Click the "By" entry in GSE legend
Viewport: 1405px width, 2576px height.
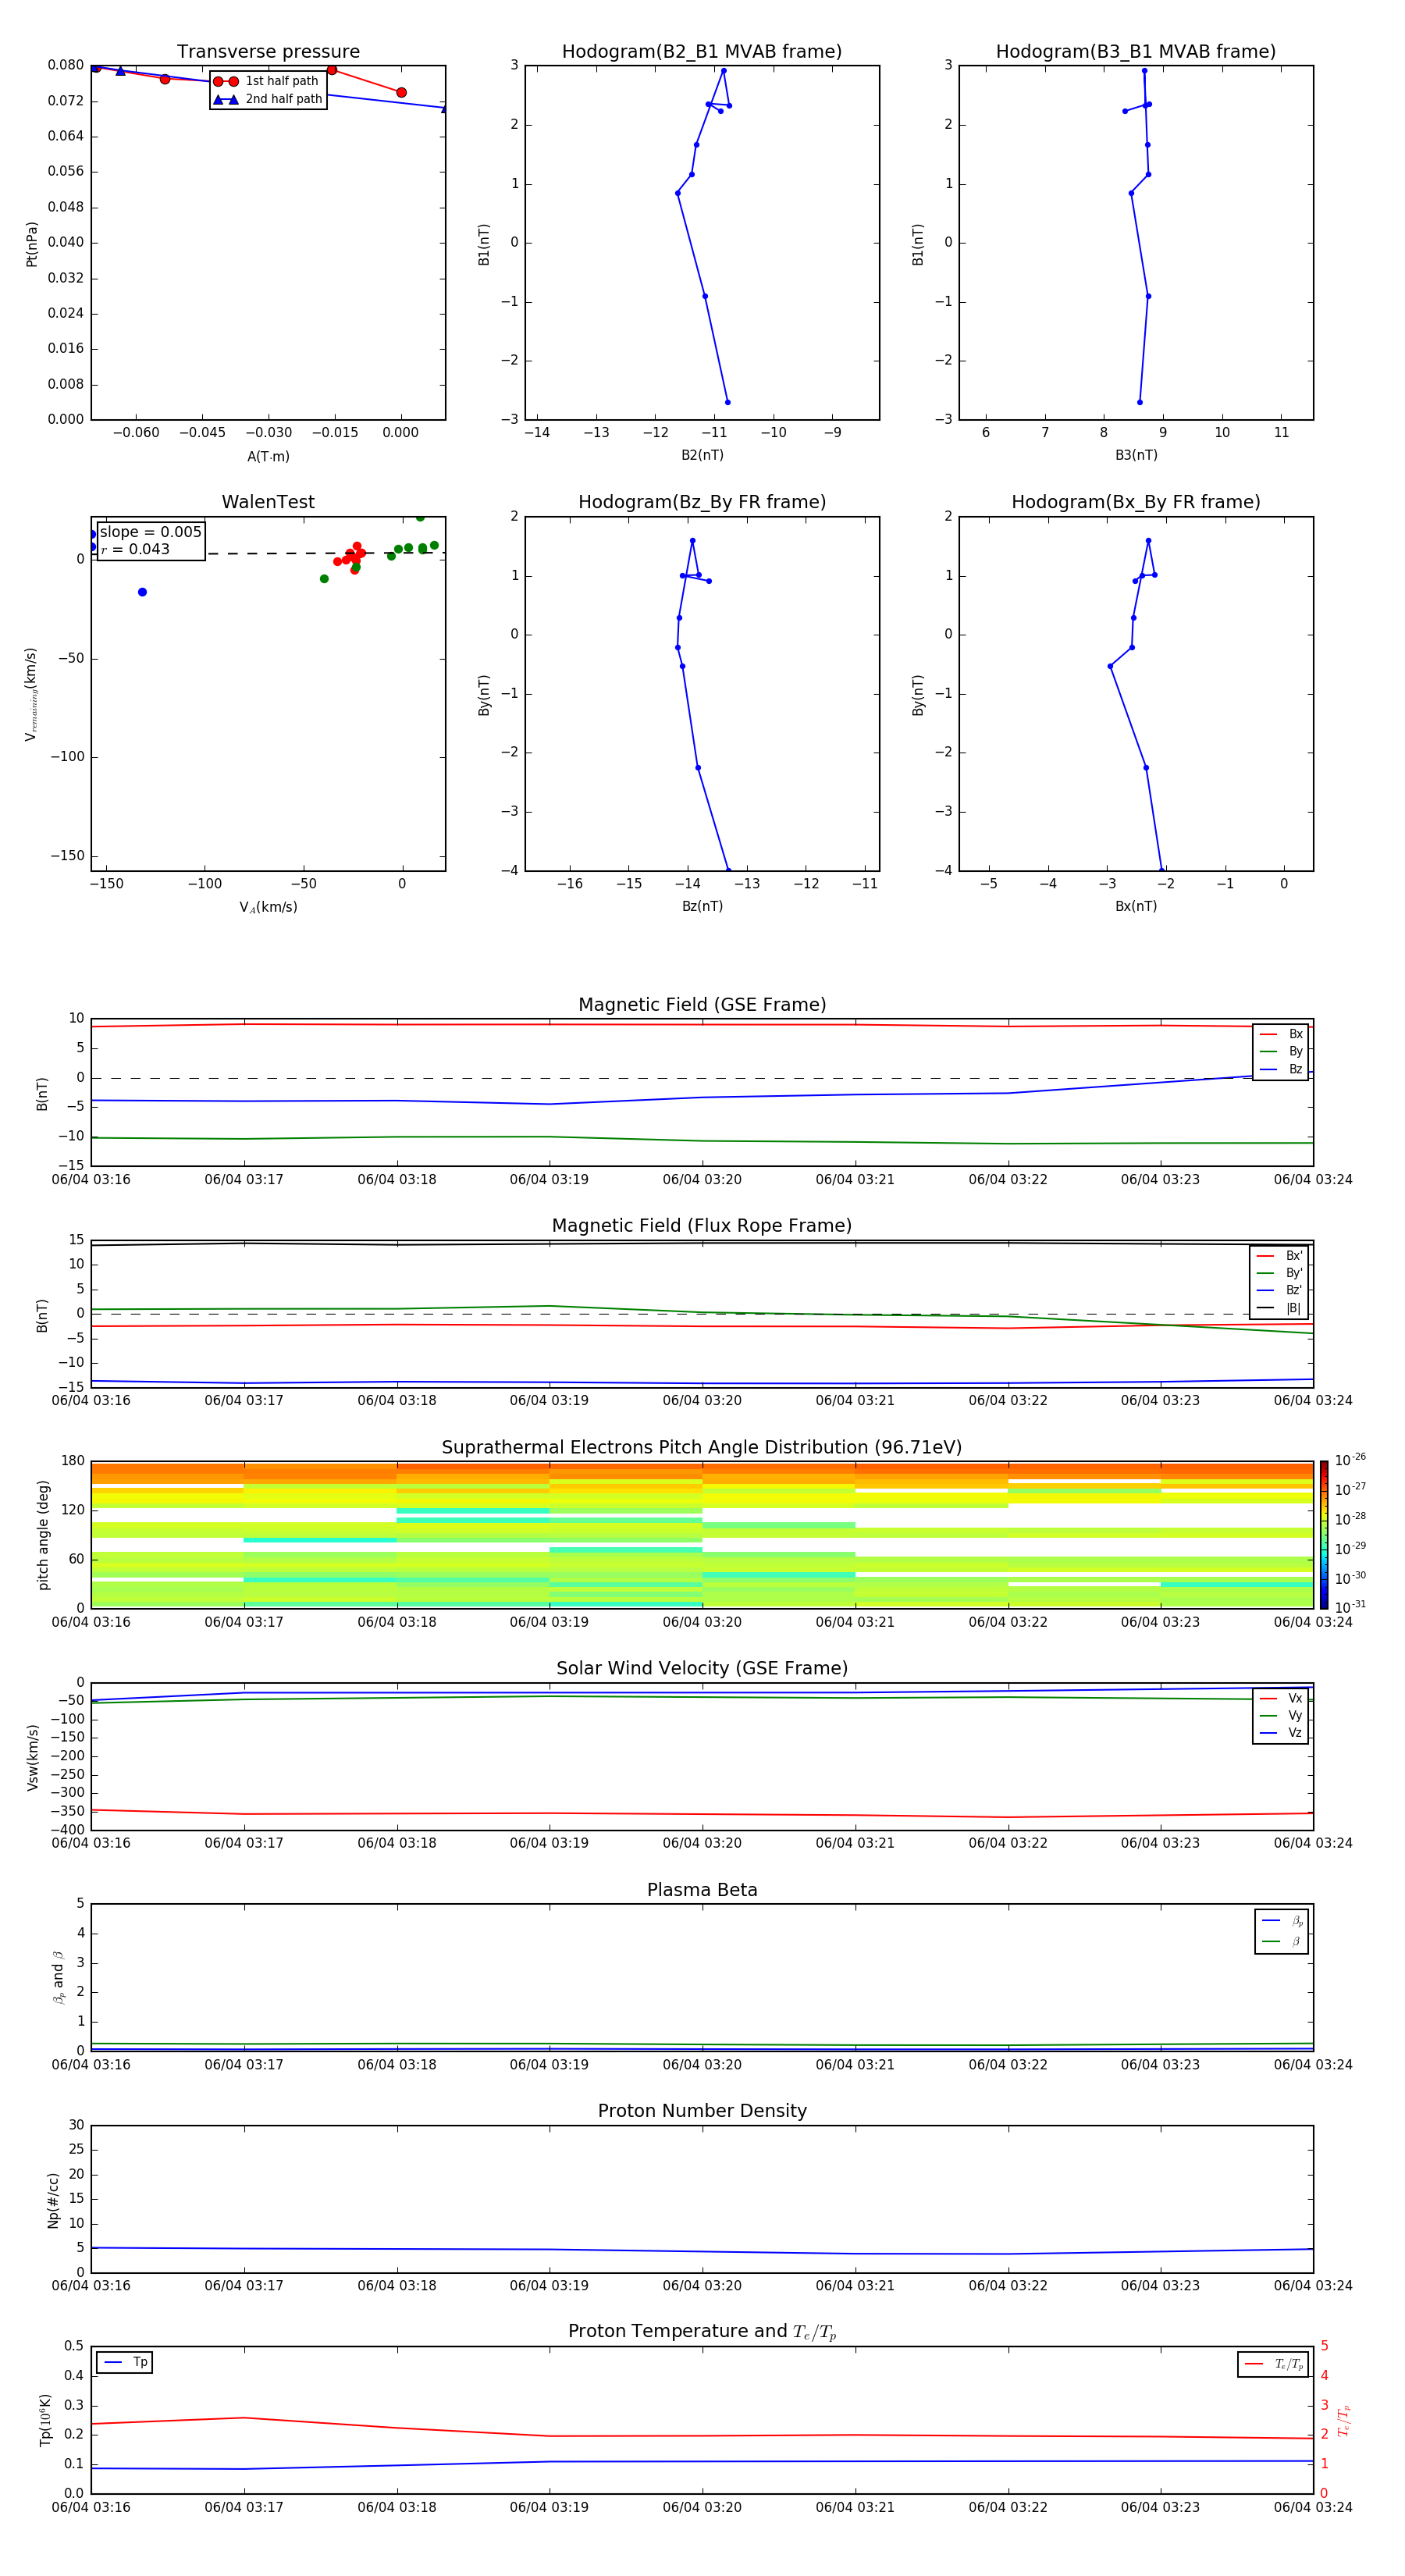1281,1051
